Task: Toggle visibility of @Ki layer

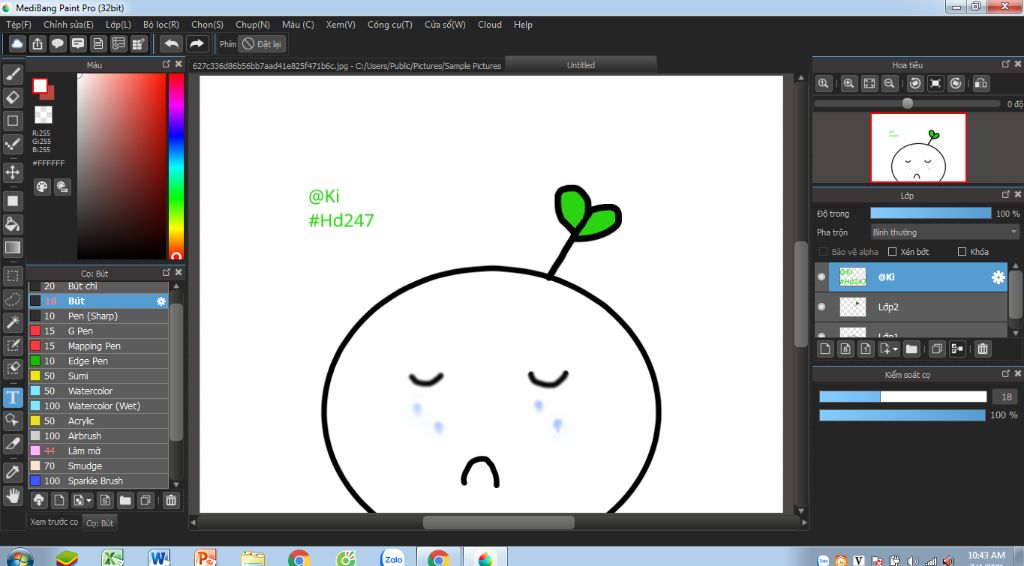Action: (822, 277)
